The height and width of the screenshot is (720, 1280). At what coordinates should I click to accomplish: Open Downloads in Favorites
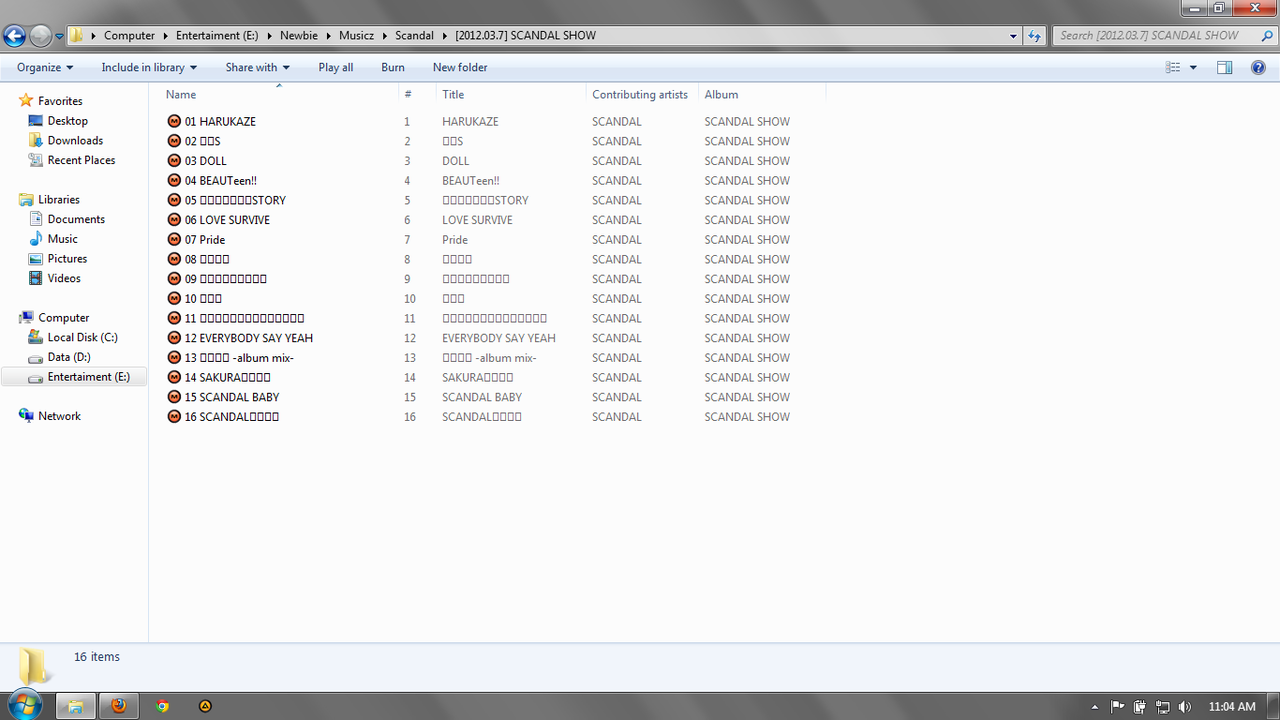[x=75, y=141]
